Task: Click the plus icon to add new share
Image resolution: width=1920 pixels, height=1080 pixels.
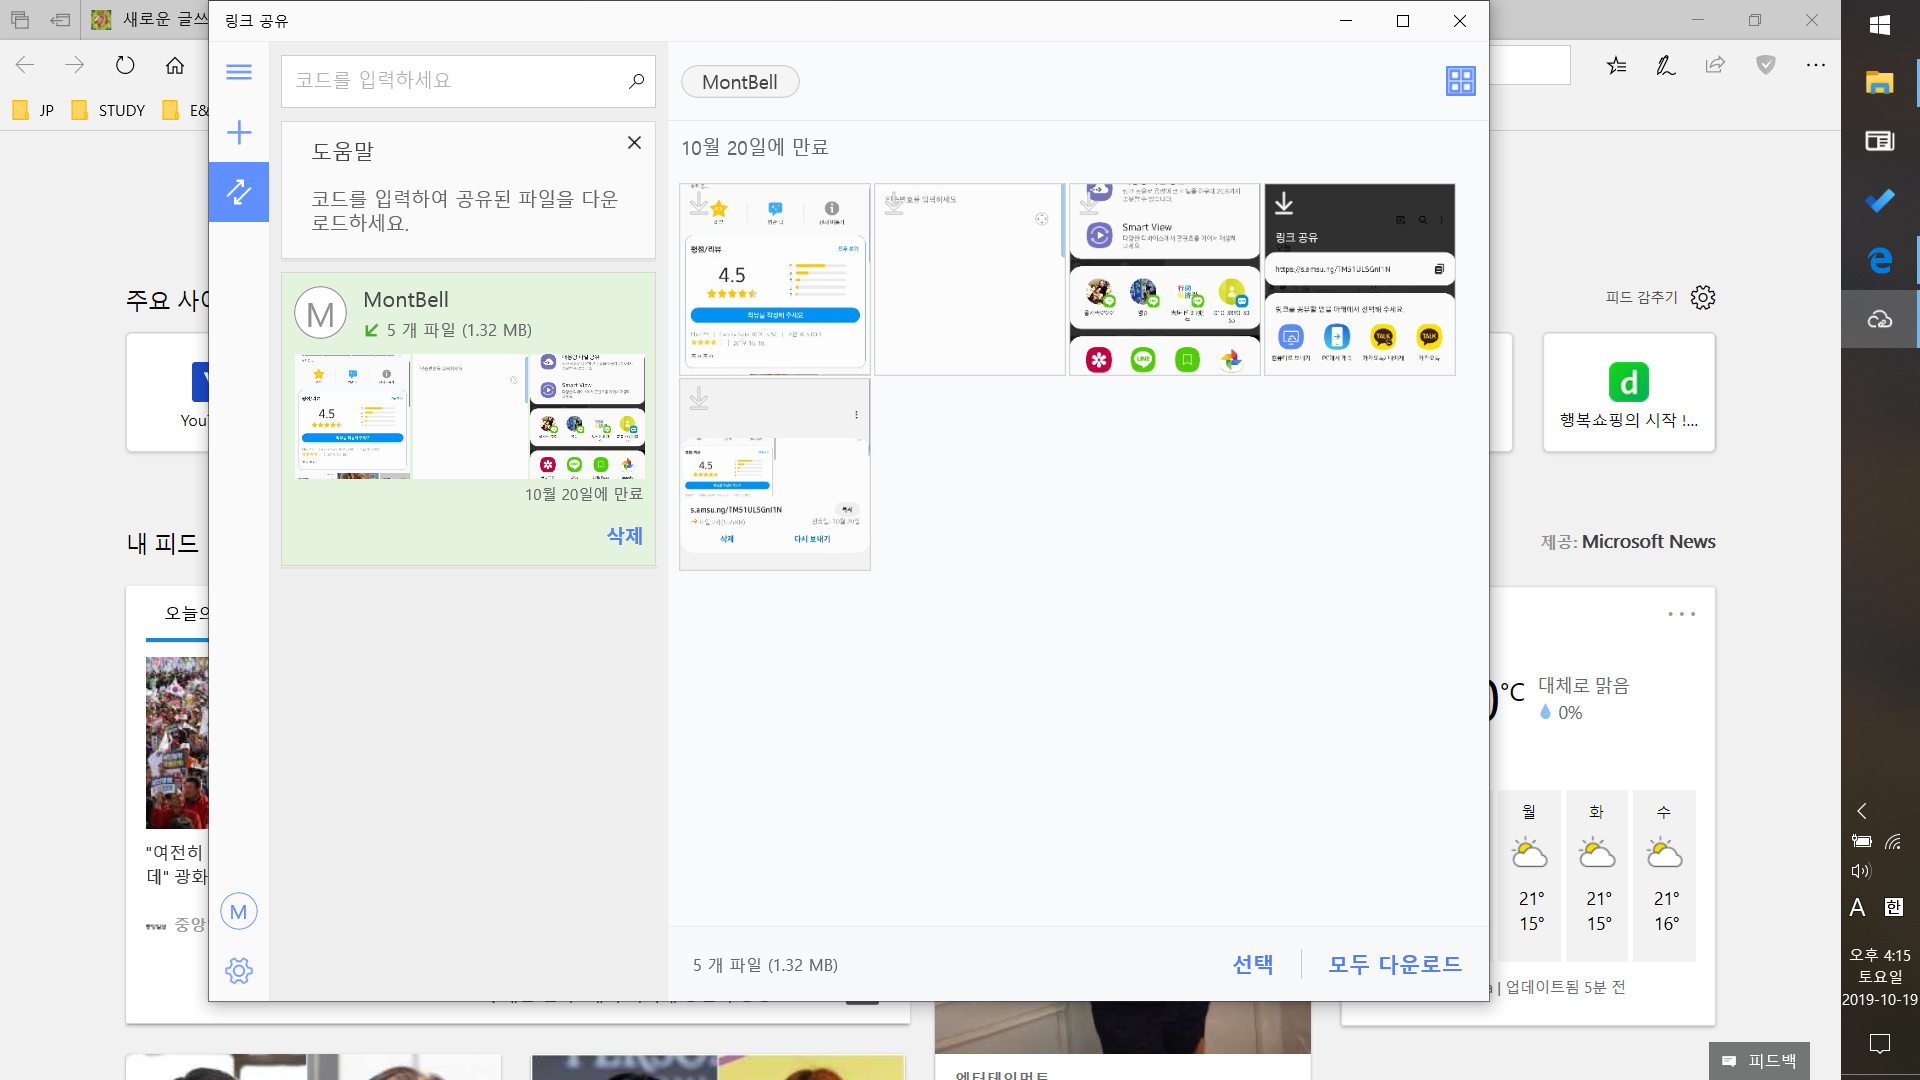Action: (x=239, y=133)
